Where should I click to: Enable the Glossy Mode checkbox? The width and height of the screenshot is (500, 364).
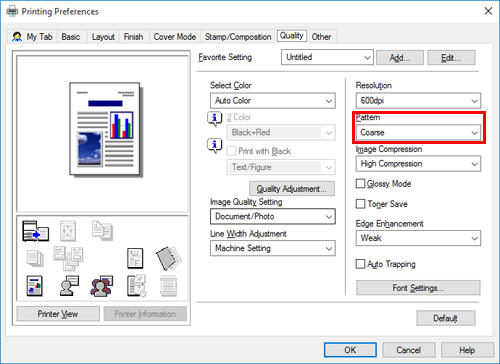point(360,184)
